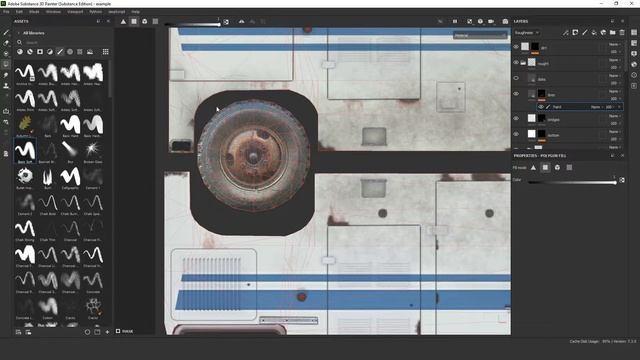Toggle visibility of the bridges layer
This screenshot has height=360, width=640.
[x=516, y=118]
